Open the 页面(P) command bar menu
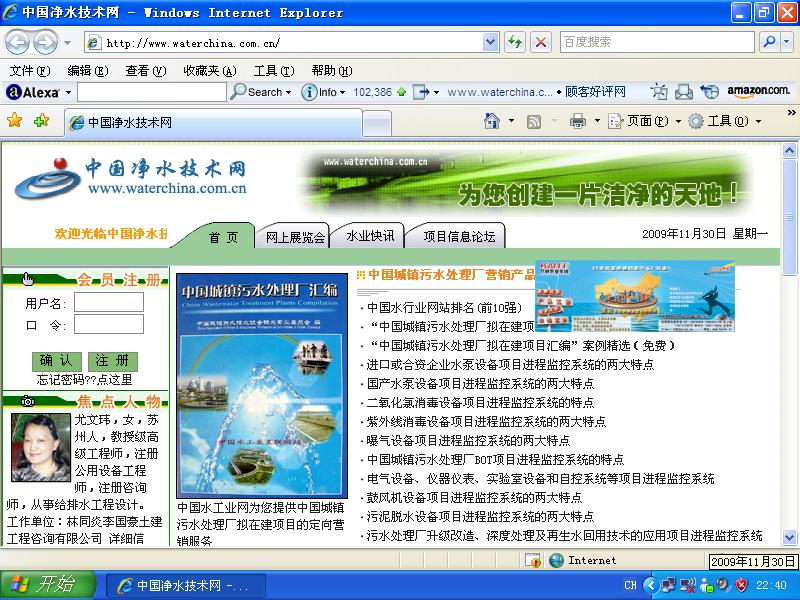 click(644, 121)
